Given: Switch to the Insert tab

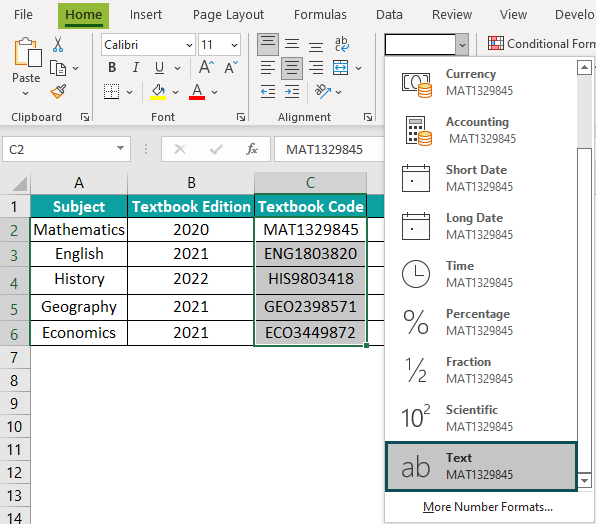Looking at the screenshot, I should 146,15.
